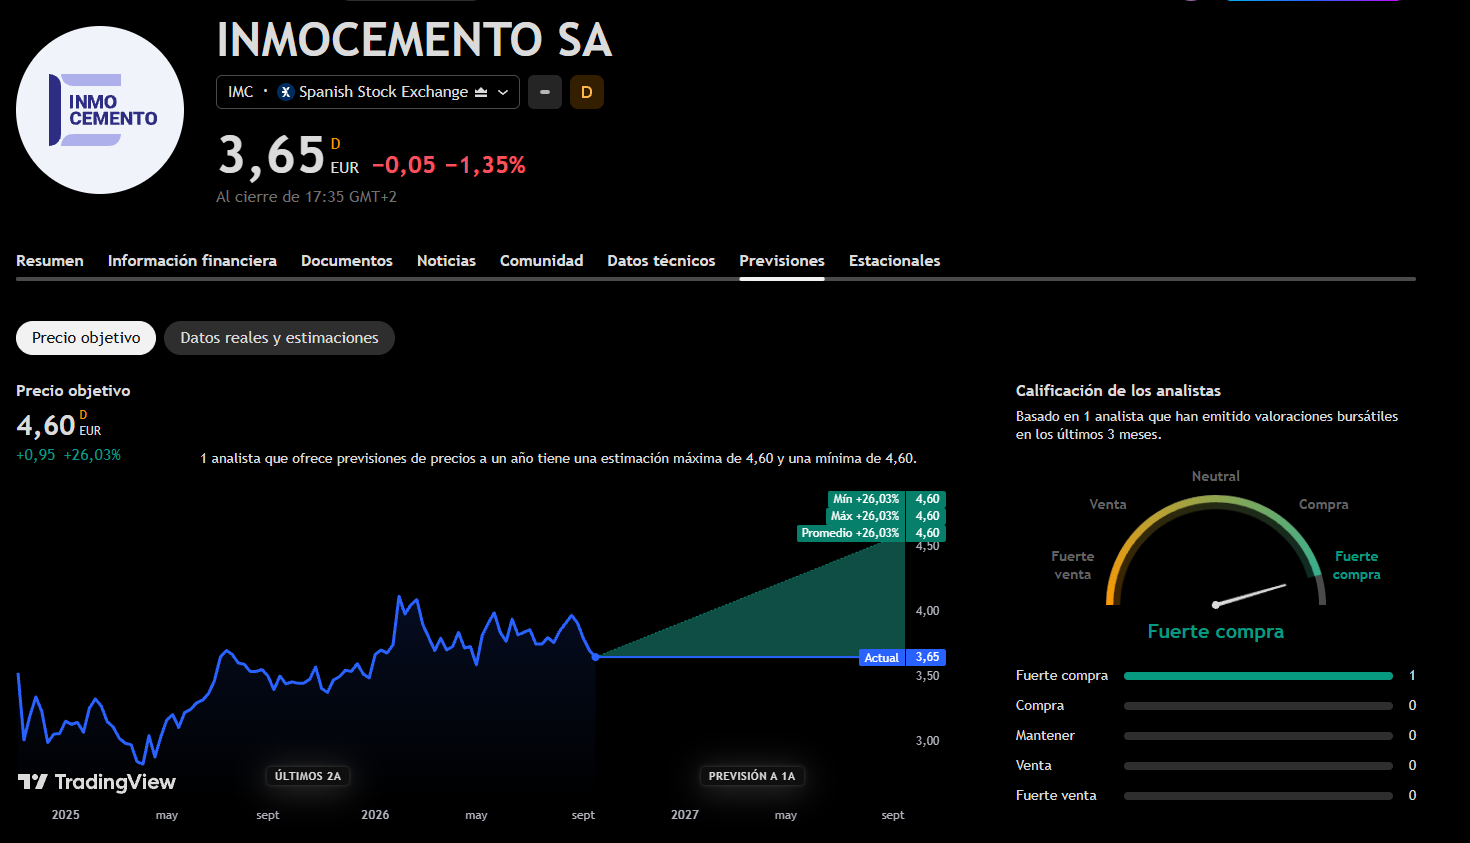The width and height of the screenshot is (1470, 843).
Task: Click the Inmocemento company logo
Action: pos(100,110)
